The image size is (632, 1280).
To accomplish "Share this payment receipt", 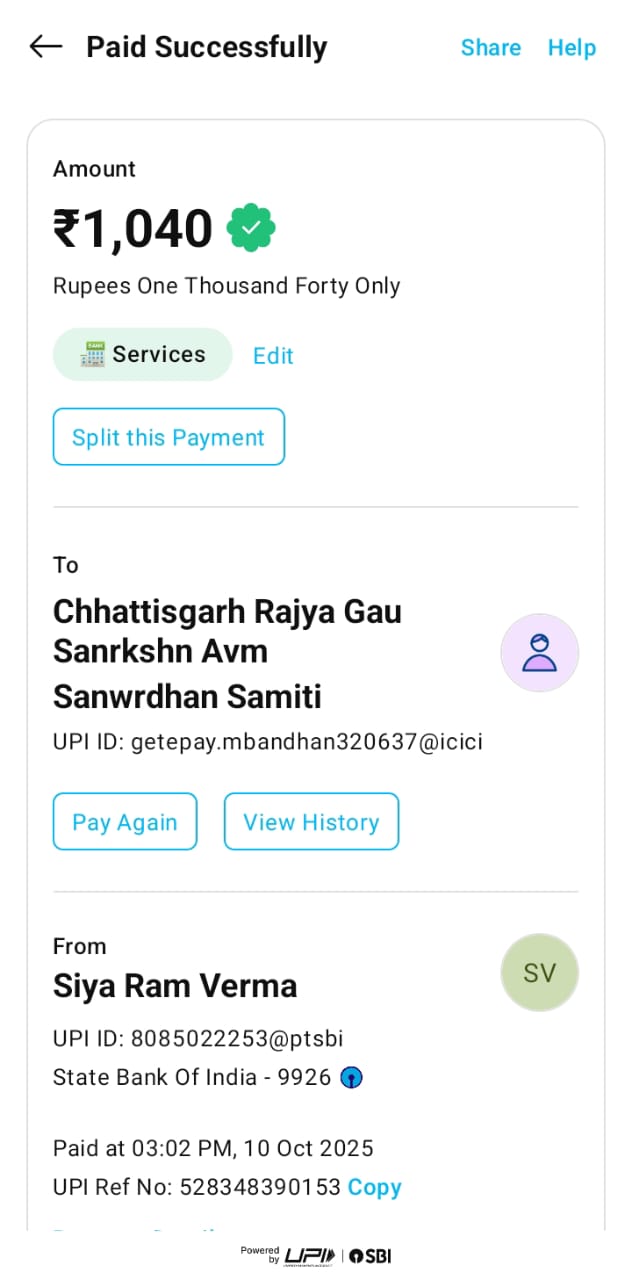I will (x=490, y=48).
